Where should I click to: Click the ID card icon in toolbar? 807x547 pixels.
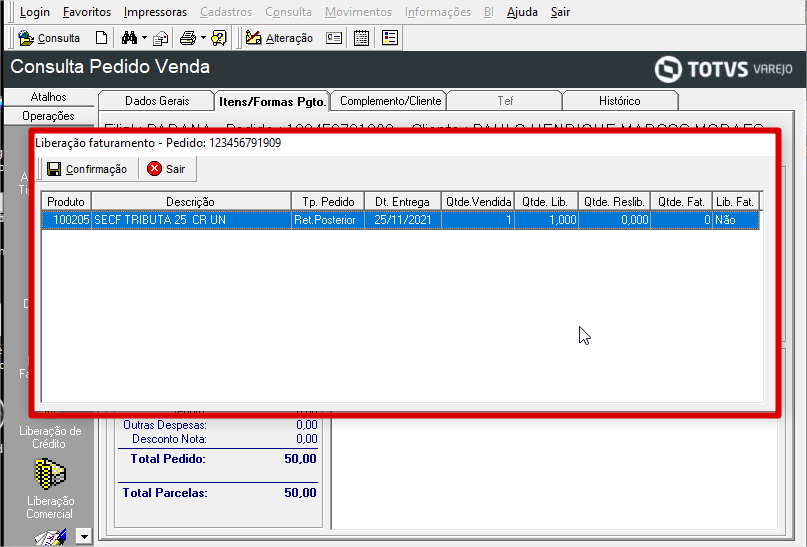334,38
